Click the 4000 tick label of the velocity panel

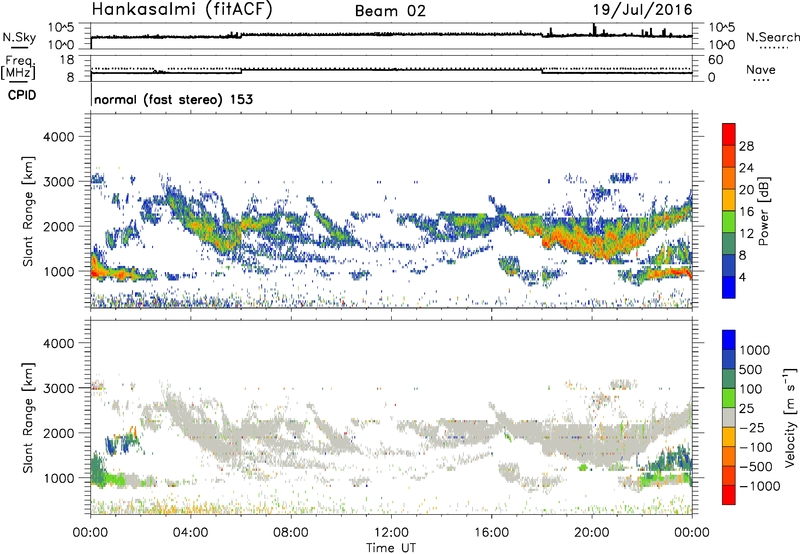click(x=58, y=343)
